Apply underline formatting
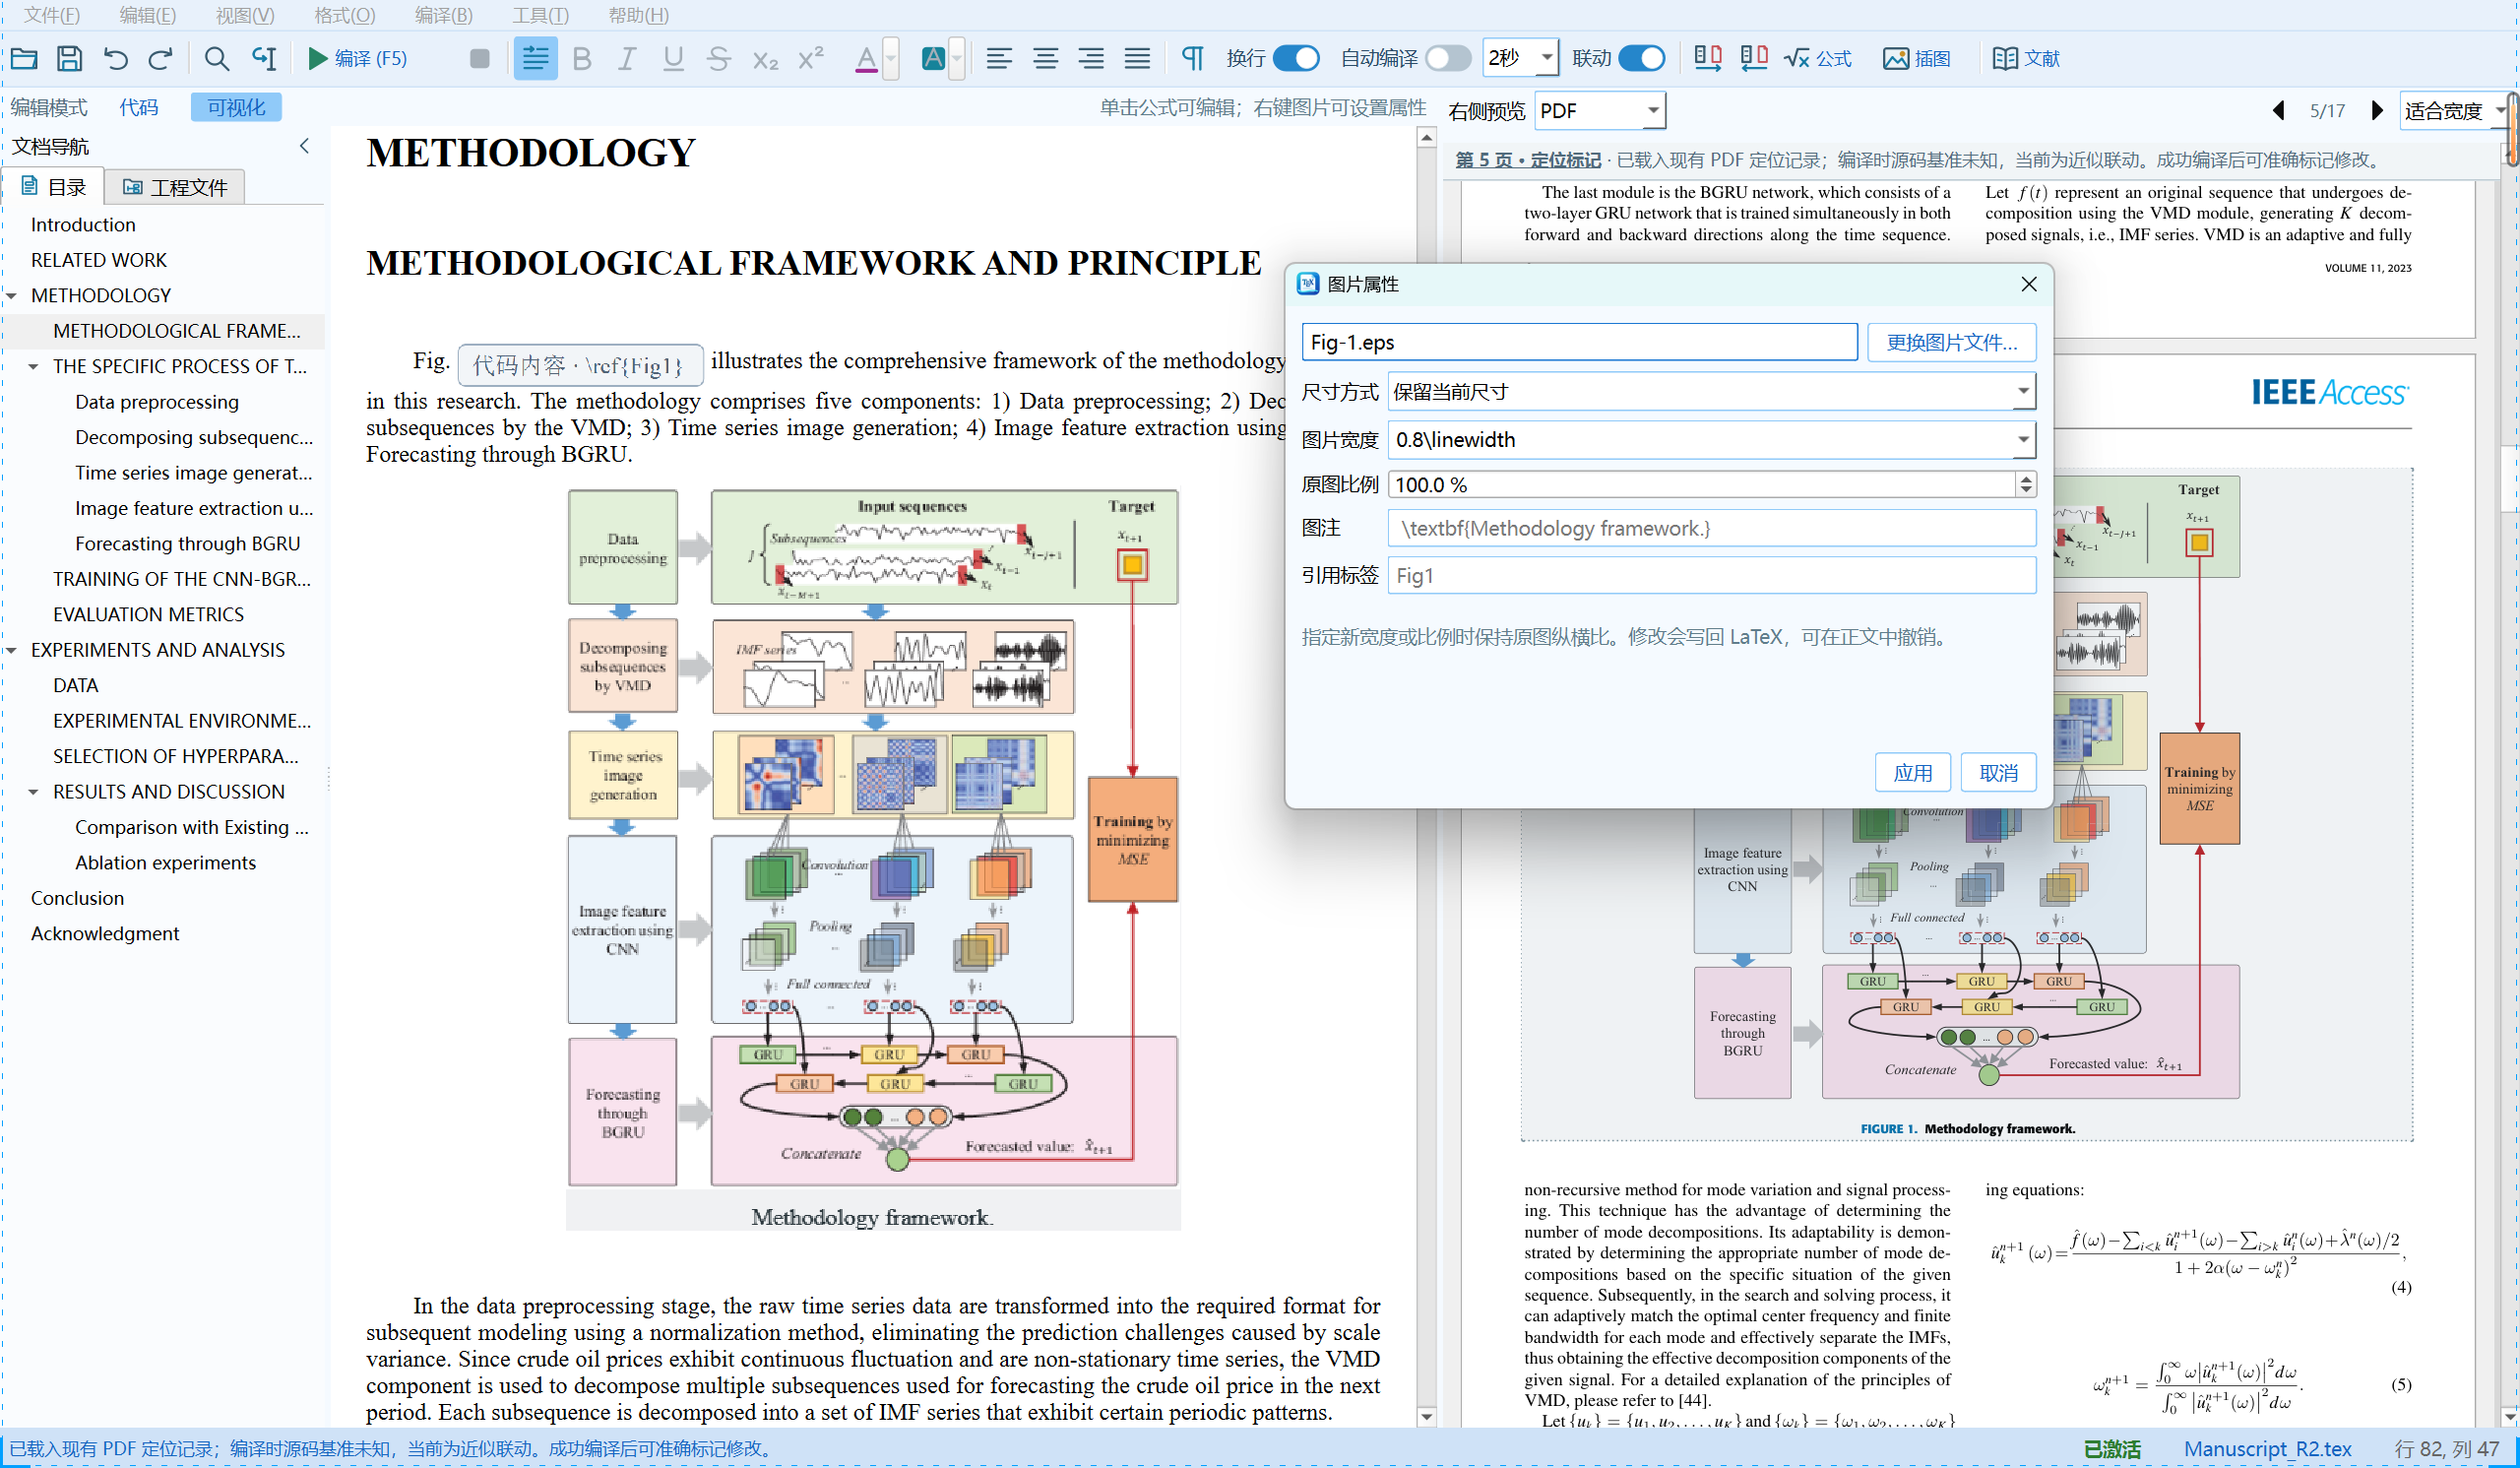The height and width of the screenshot is (1468, 2520). (673, 58)
